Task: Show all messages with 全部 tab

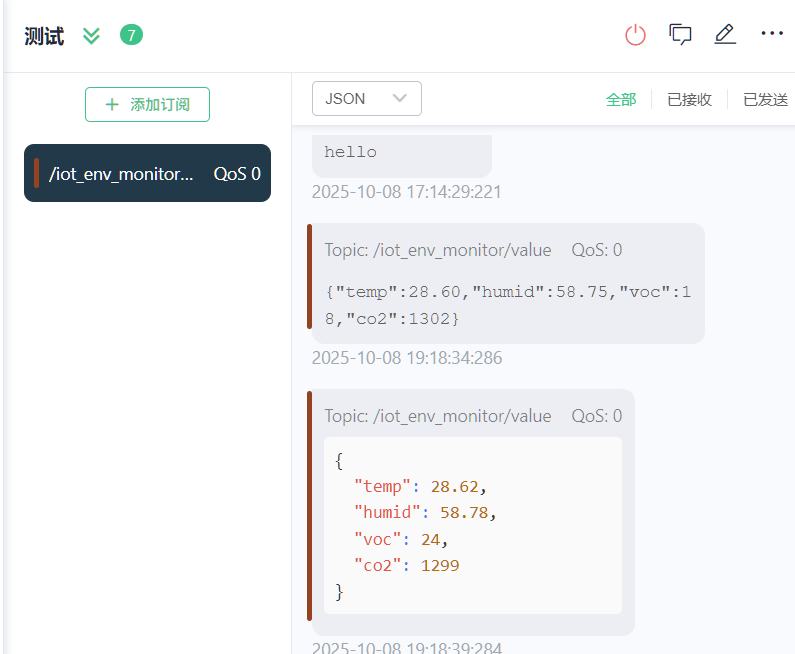Action: click(x=620, y=99)
